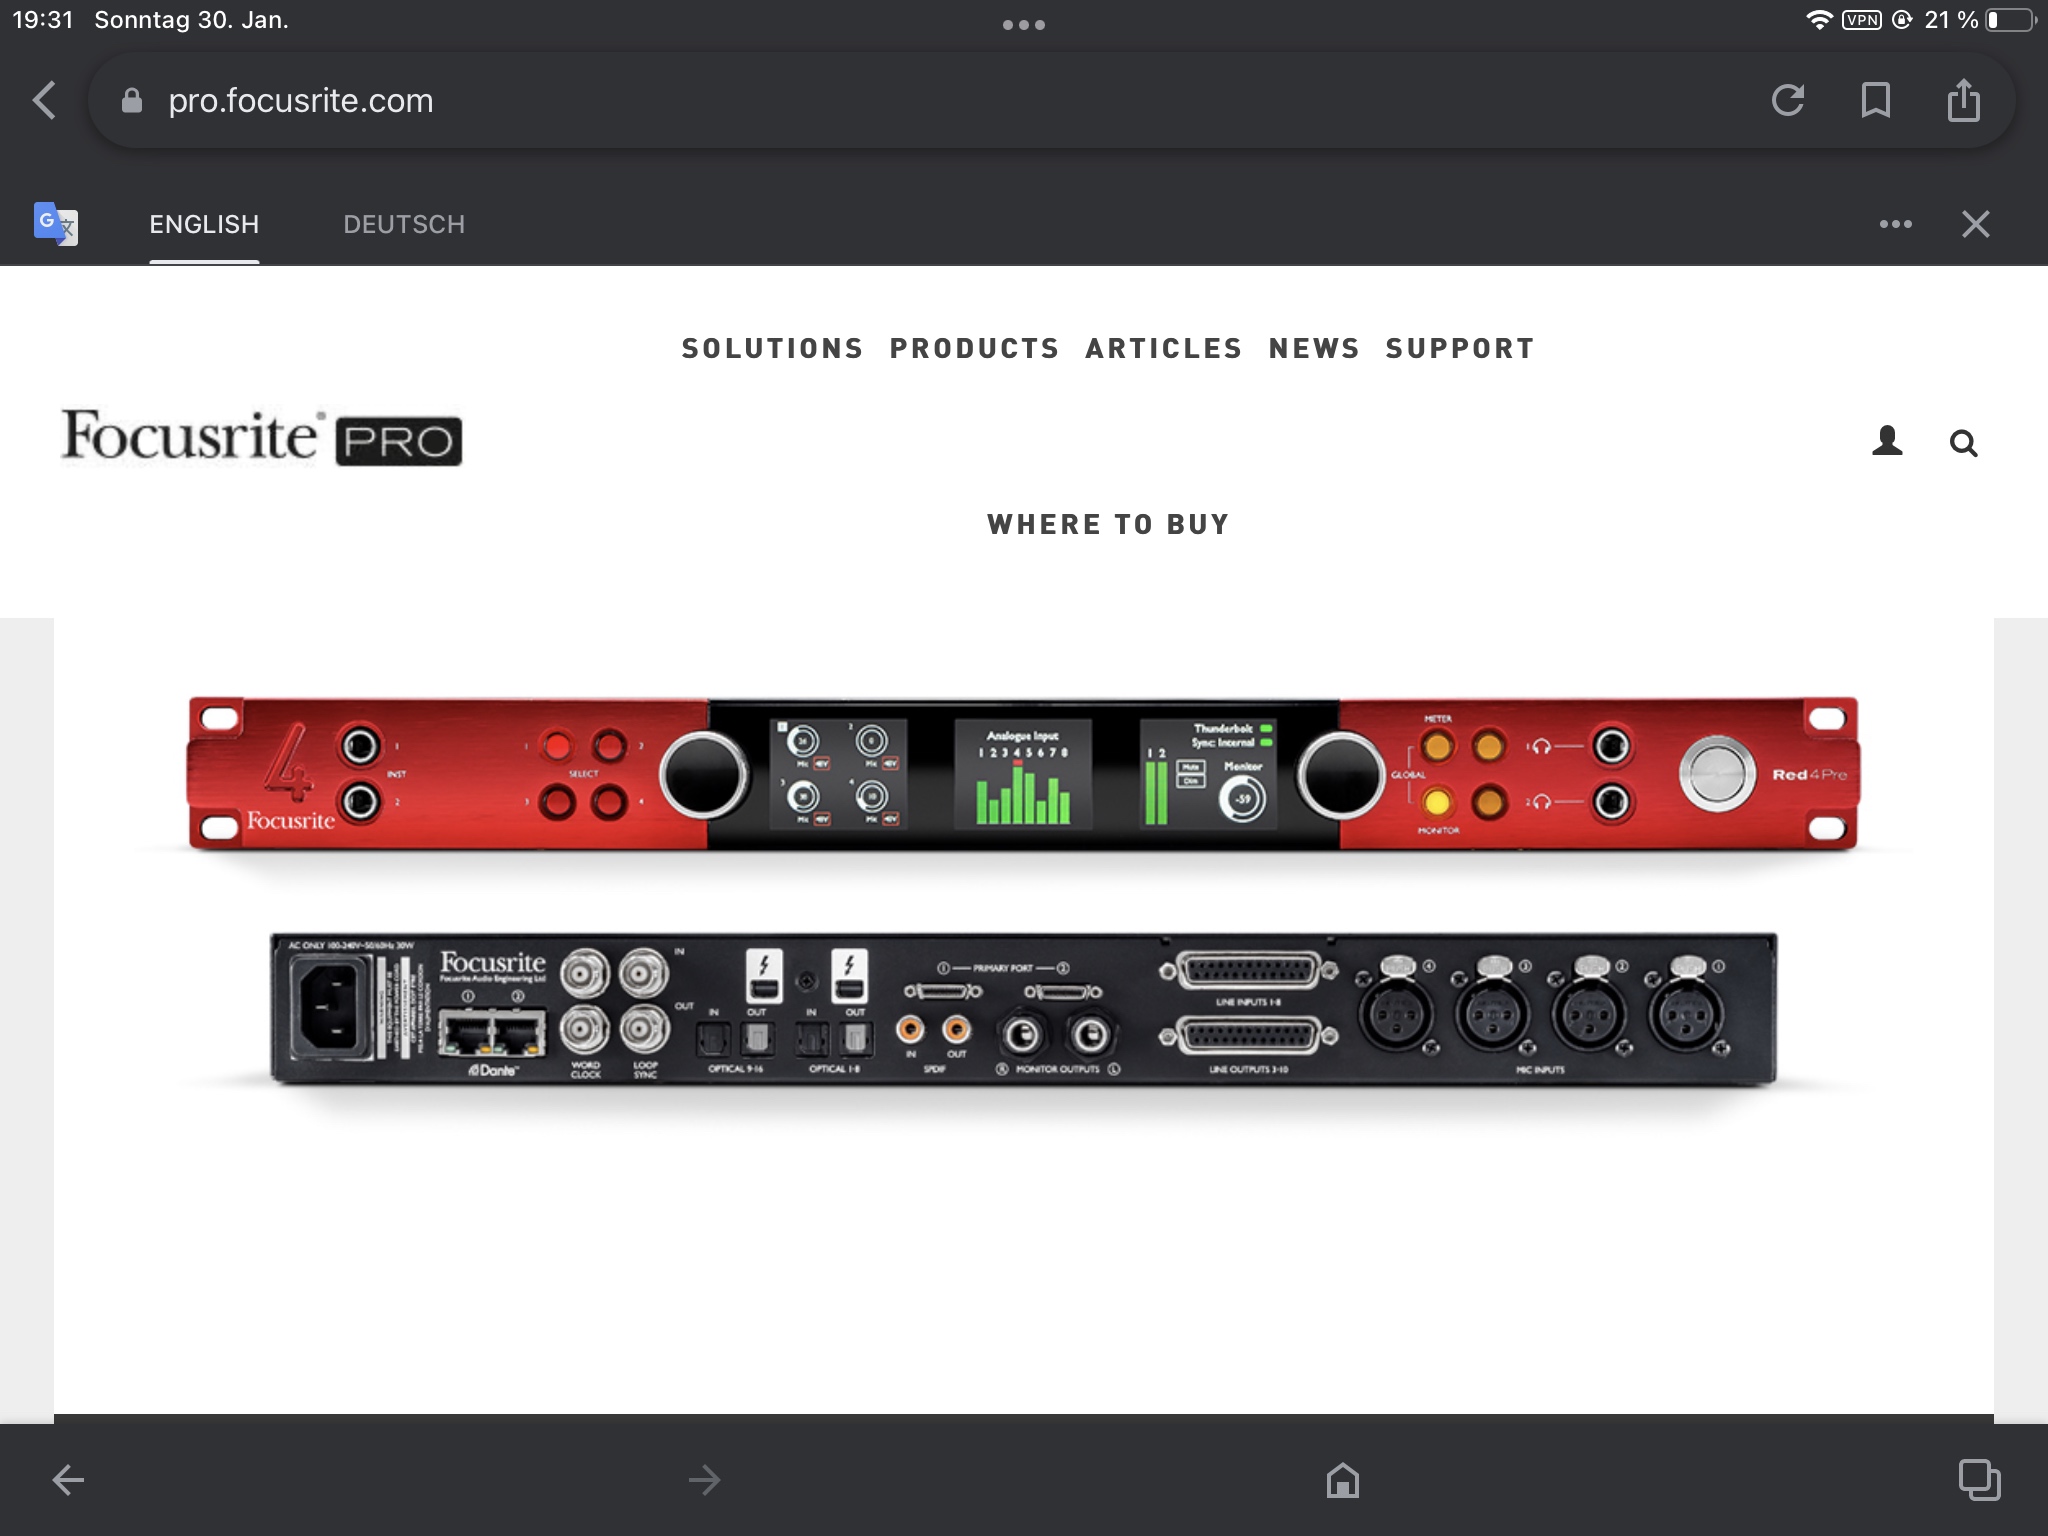
Task: Open site search magnifier
Action: [1963, 443]
